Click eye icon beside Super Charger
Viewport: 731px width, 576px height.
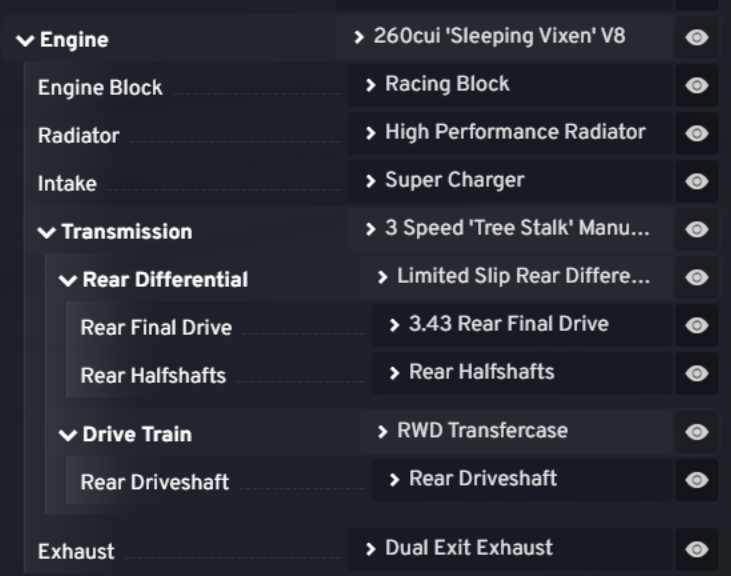pyautogui.click(x=697, y=181)
